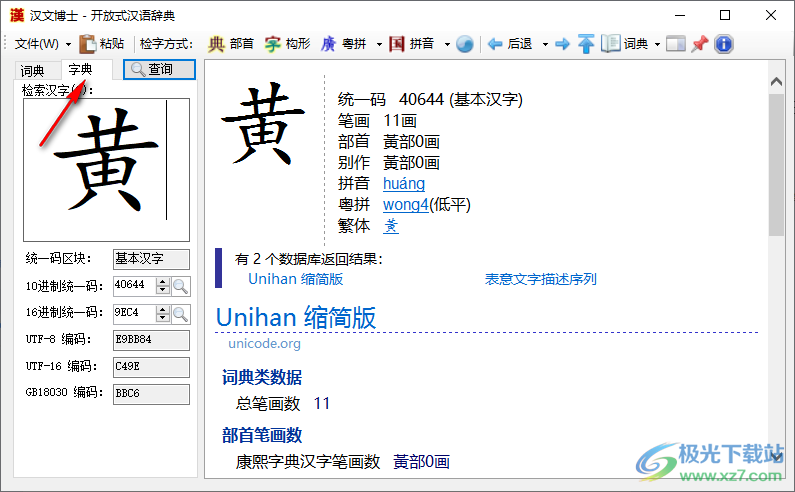Click the hex code field 9EC4

134,314
